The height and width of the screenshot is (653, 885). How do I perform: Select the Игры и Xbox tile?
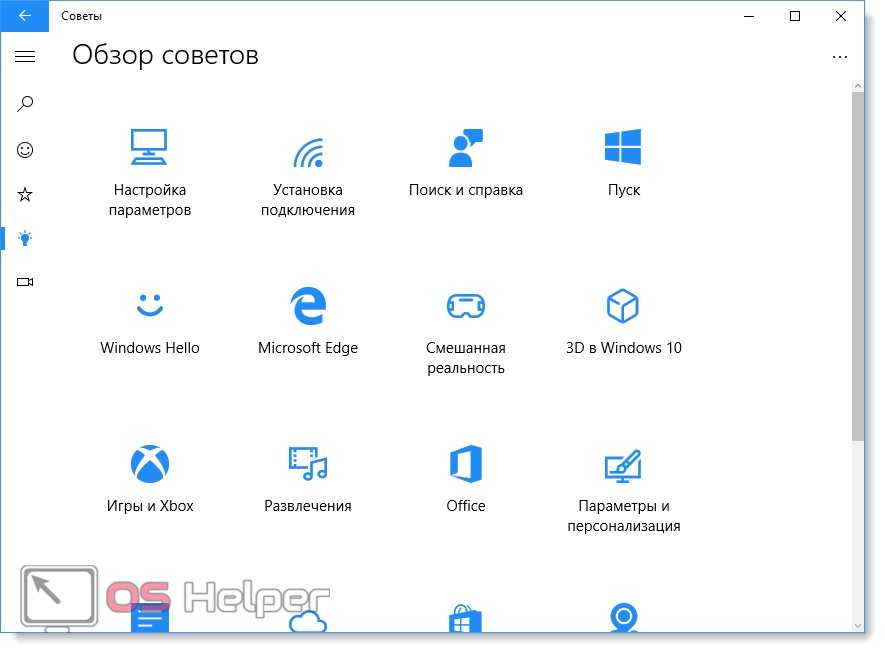pos(150,478)
